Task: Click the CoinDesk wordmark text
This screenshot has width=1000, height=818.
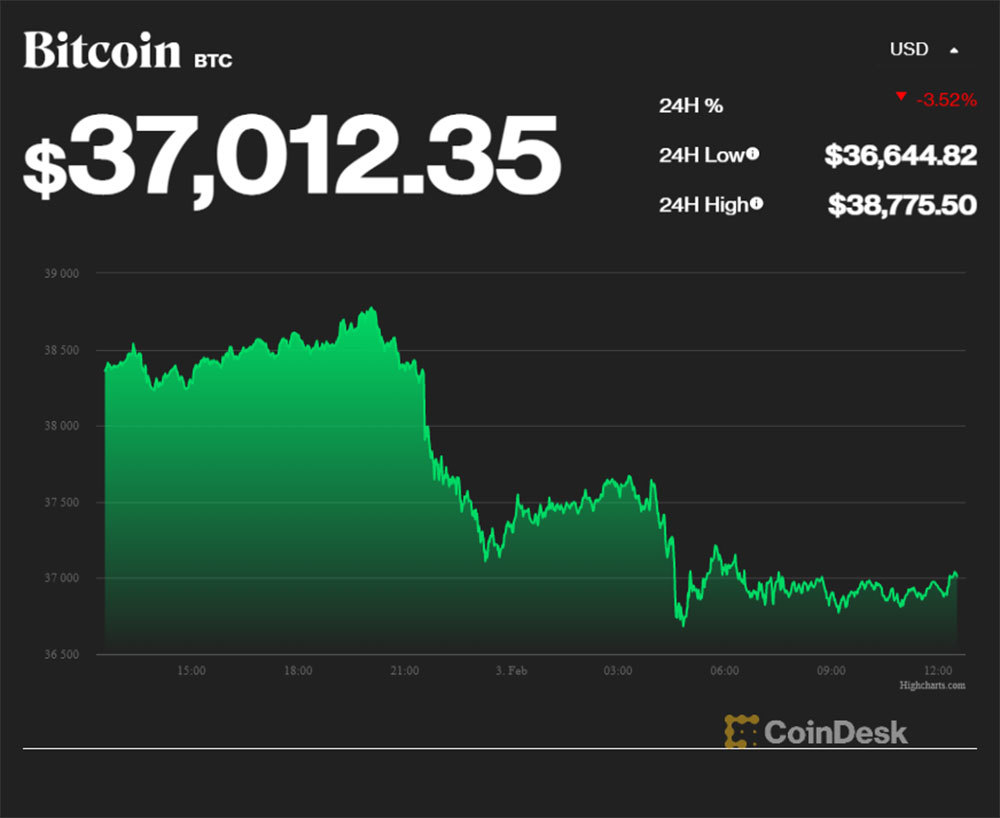Action: pos(836,731)
